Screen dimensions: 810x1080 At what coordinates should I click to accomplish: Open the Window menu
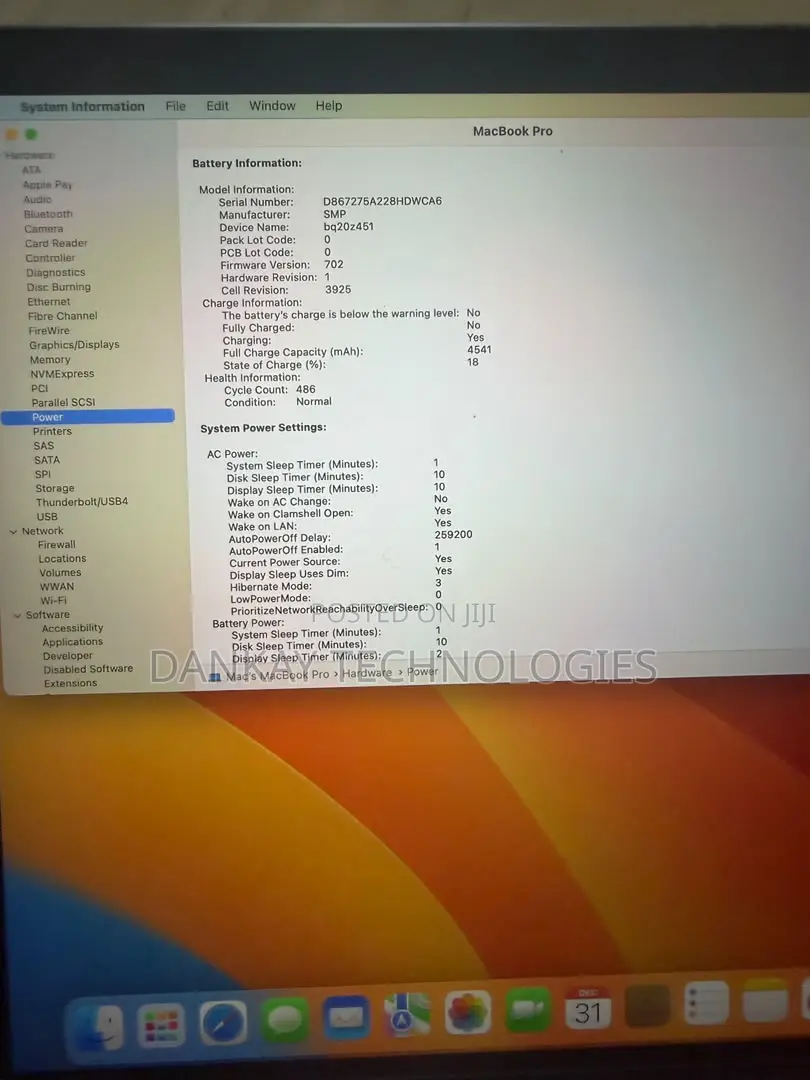tap(272, 105)
